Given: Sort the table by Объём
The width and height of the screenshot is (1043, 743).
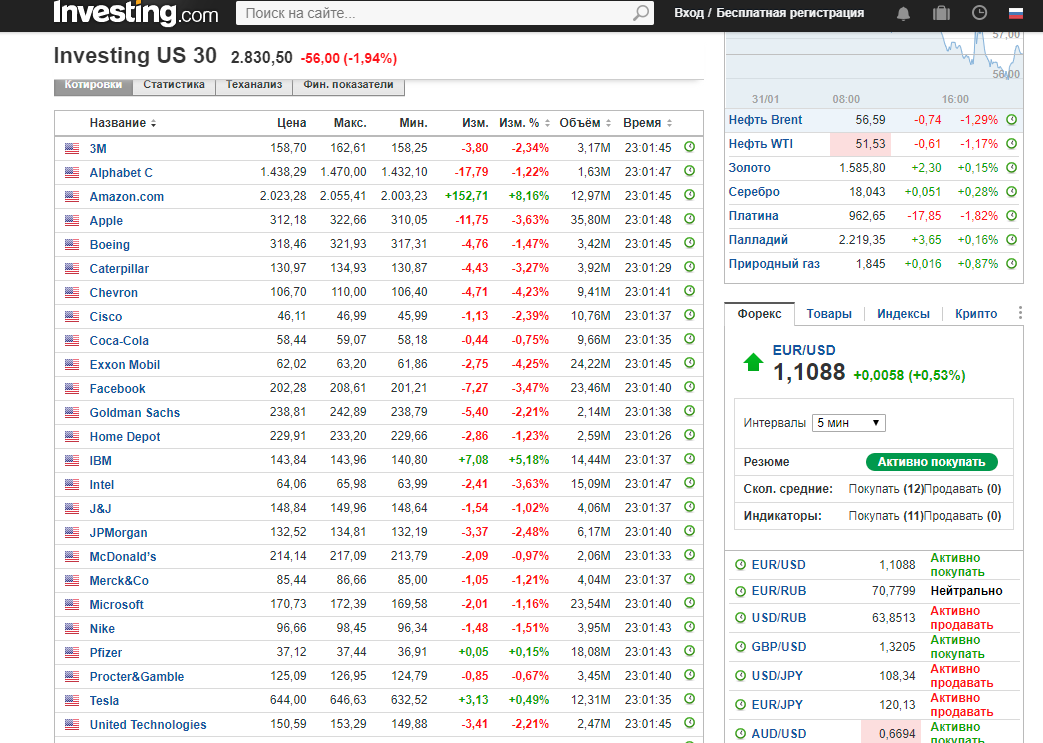Looking at the screenshot, I should pyautogui.click(x=585, y=123).
